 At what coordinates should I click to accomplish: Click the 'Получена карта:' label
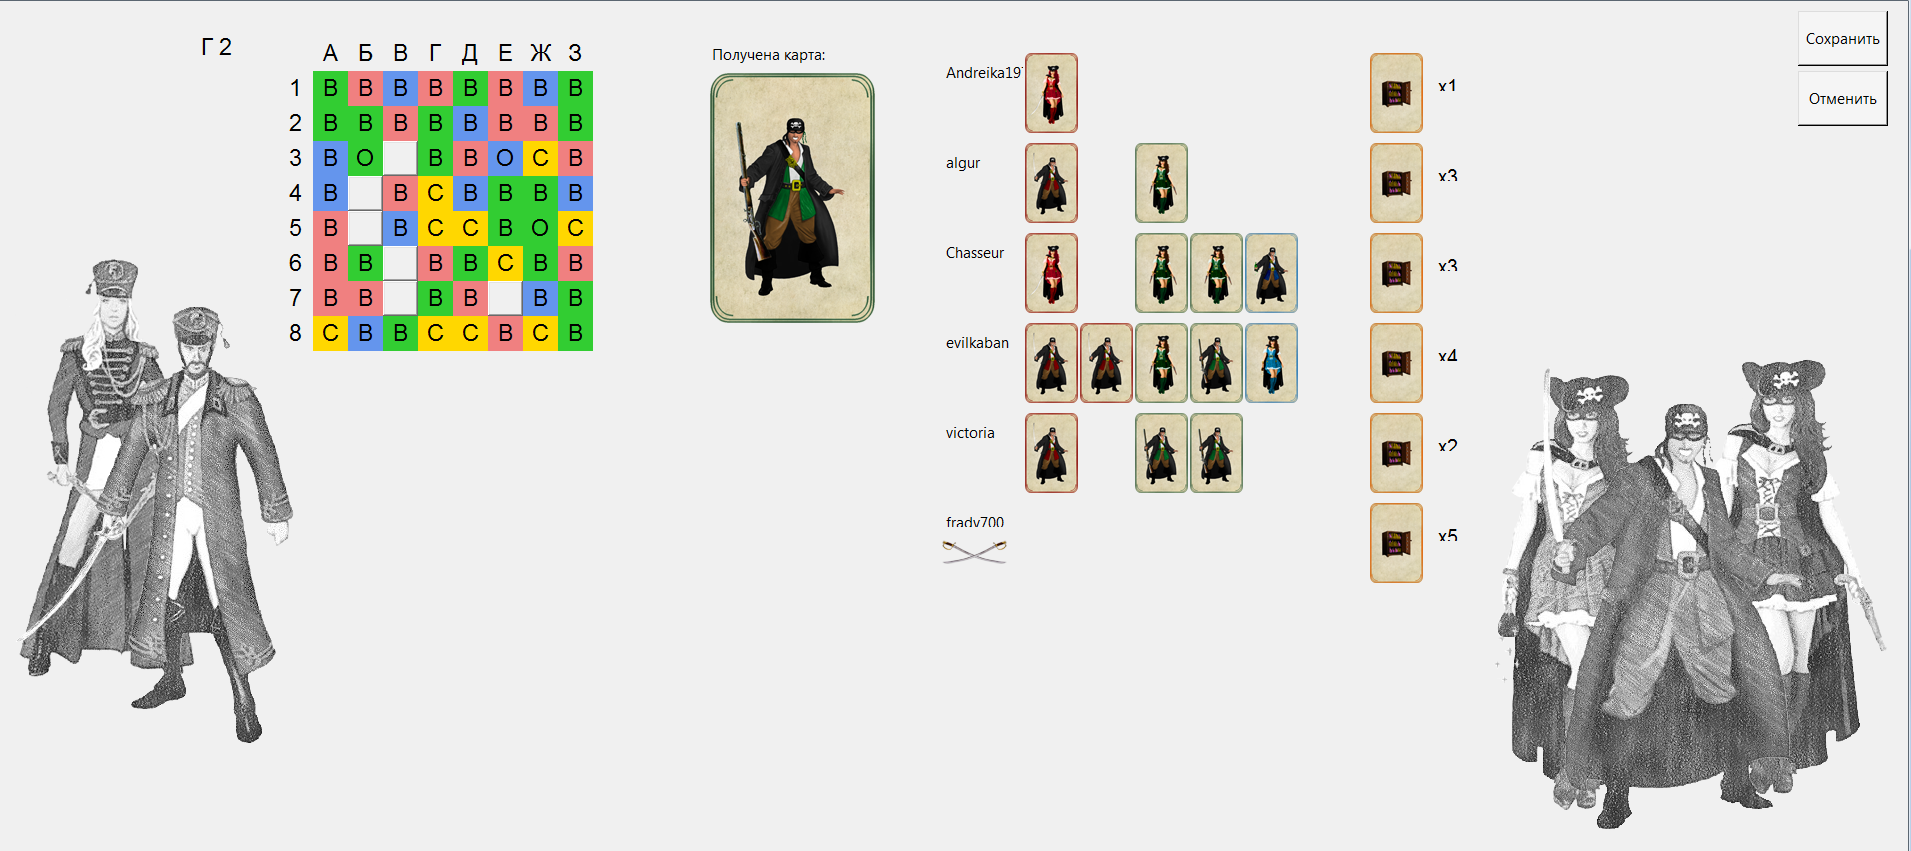tap(769, 55)
